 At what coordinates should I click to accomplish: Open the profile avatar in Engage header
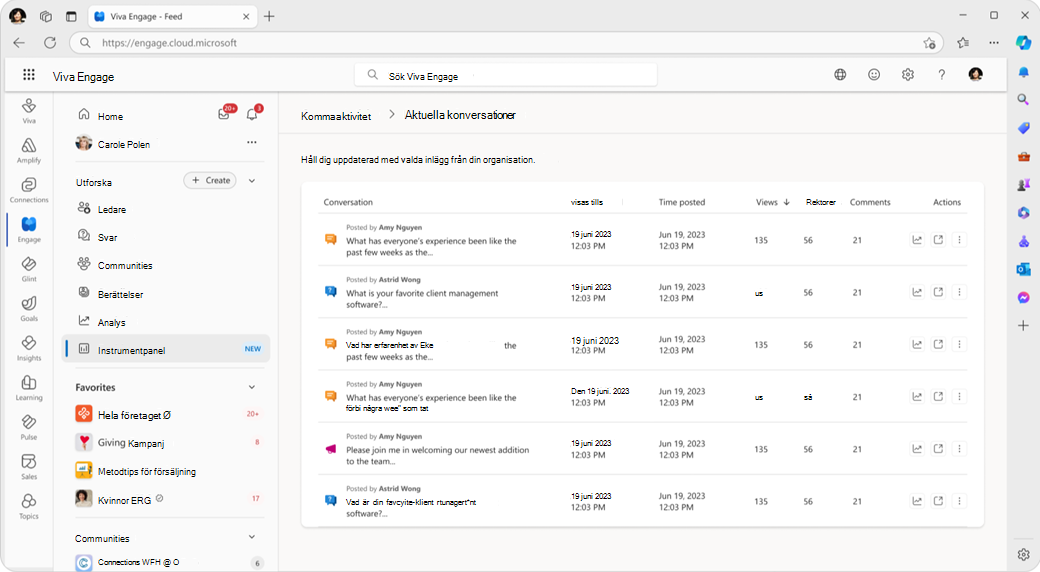click(976, 74)
